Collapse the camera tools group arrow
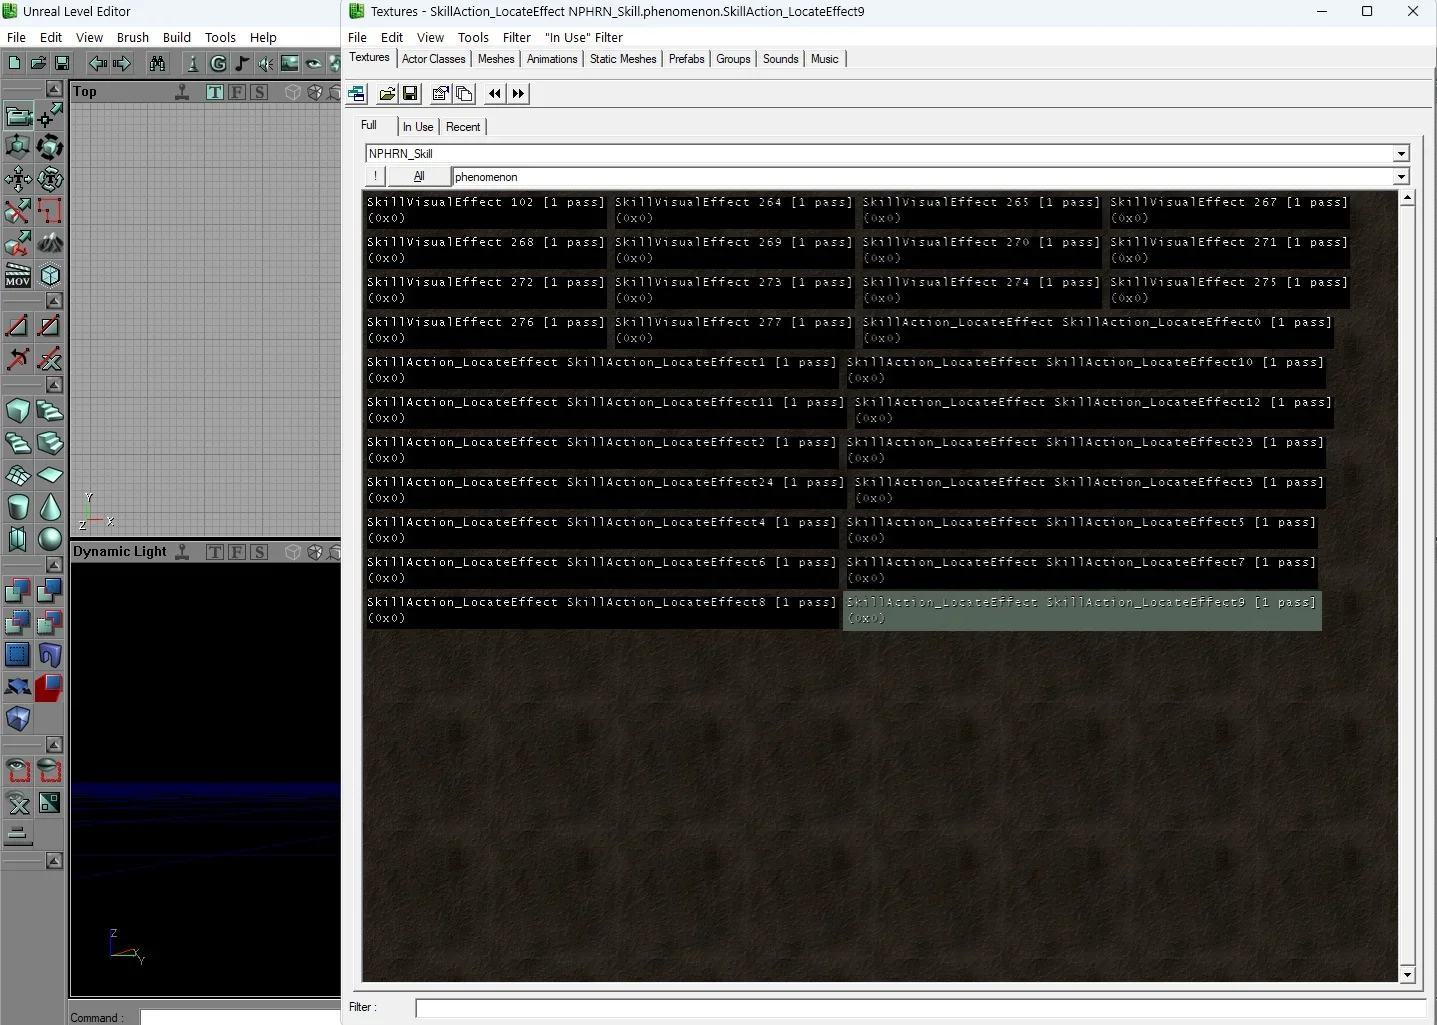Screen dimensions: 1437x1025 (x=54, y=89)
